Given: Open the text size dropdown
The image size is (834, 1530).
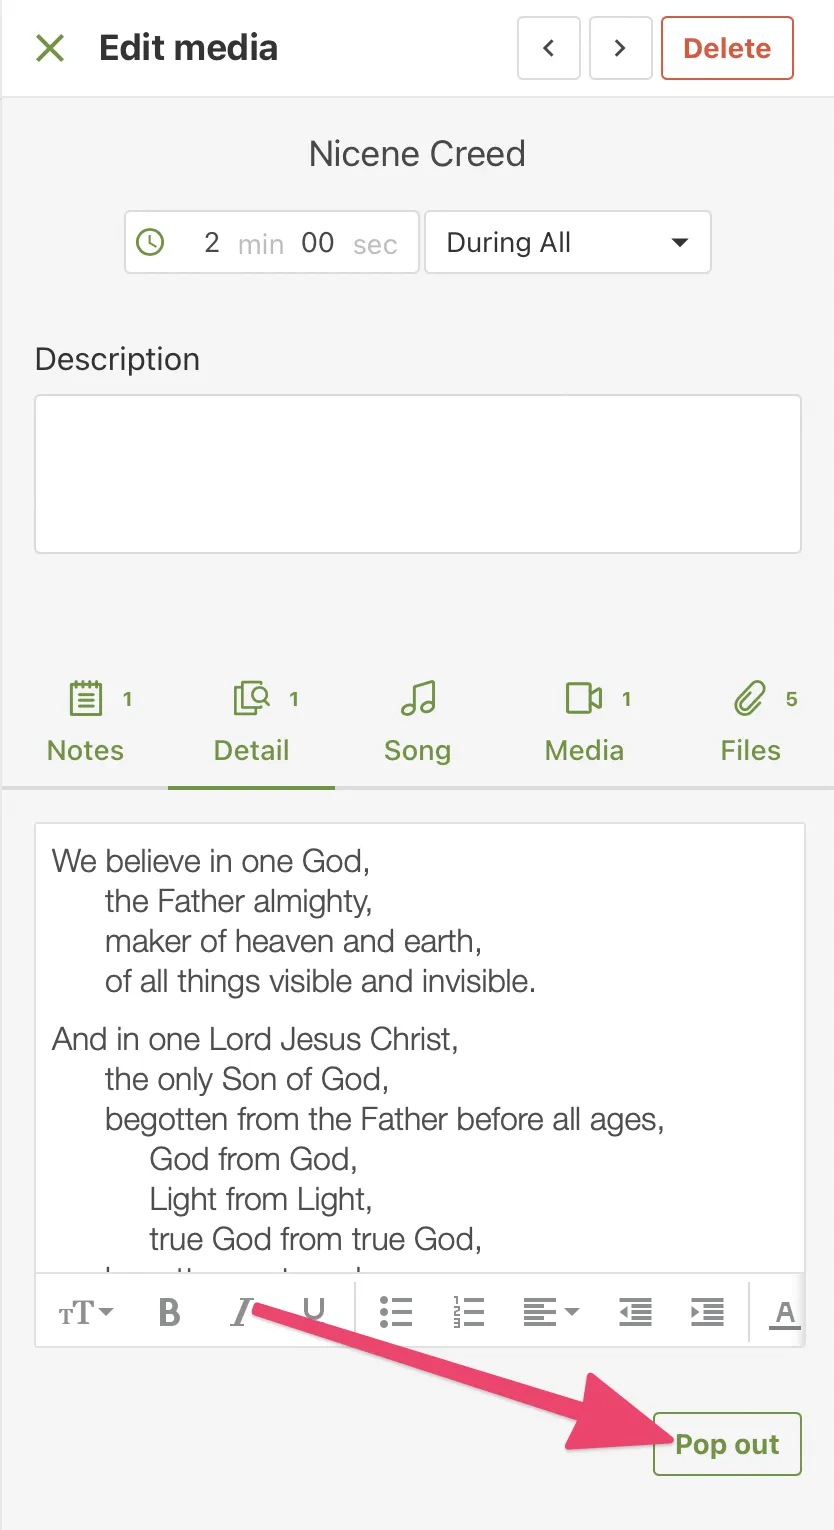Looking at the screenshot, I should (x=86, y=1312).
